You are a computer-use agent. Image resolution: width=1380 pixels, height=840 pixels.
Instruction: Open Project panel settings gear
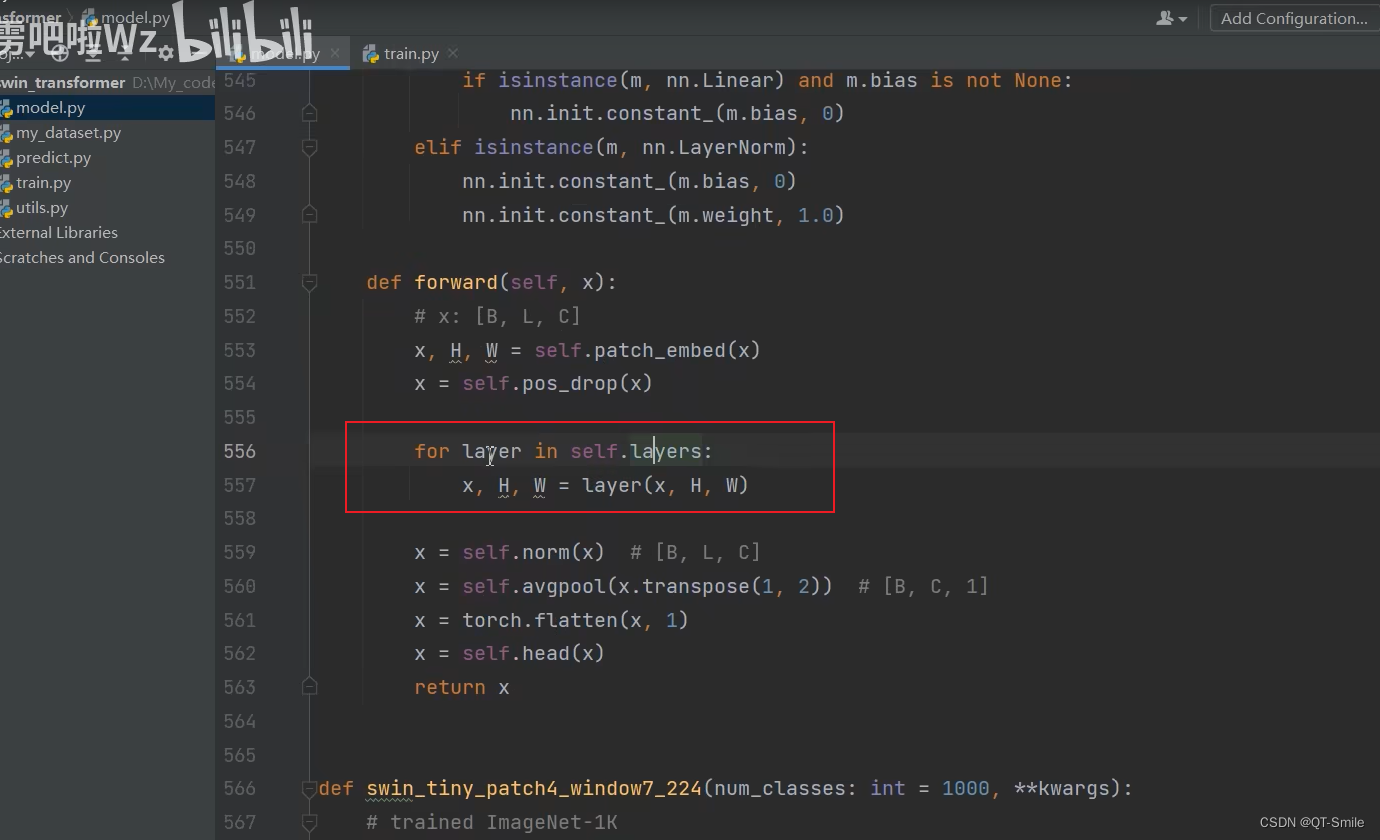[x=166, y=53]
